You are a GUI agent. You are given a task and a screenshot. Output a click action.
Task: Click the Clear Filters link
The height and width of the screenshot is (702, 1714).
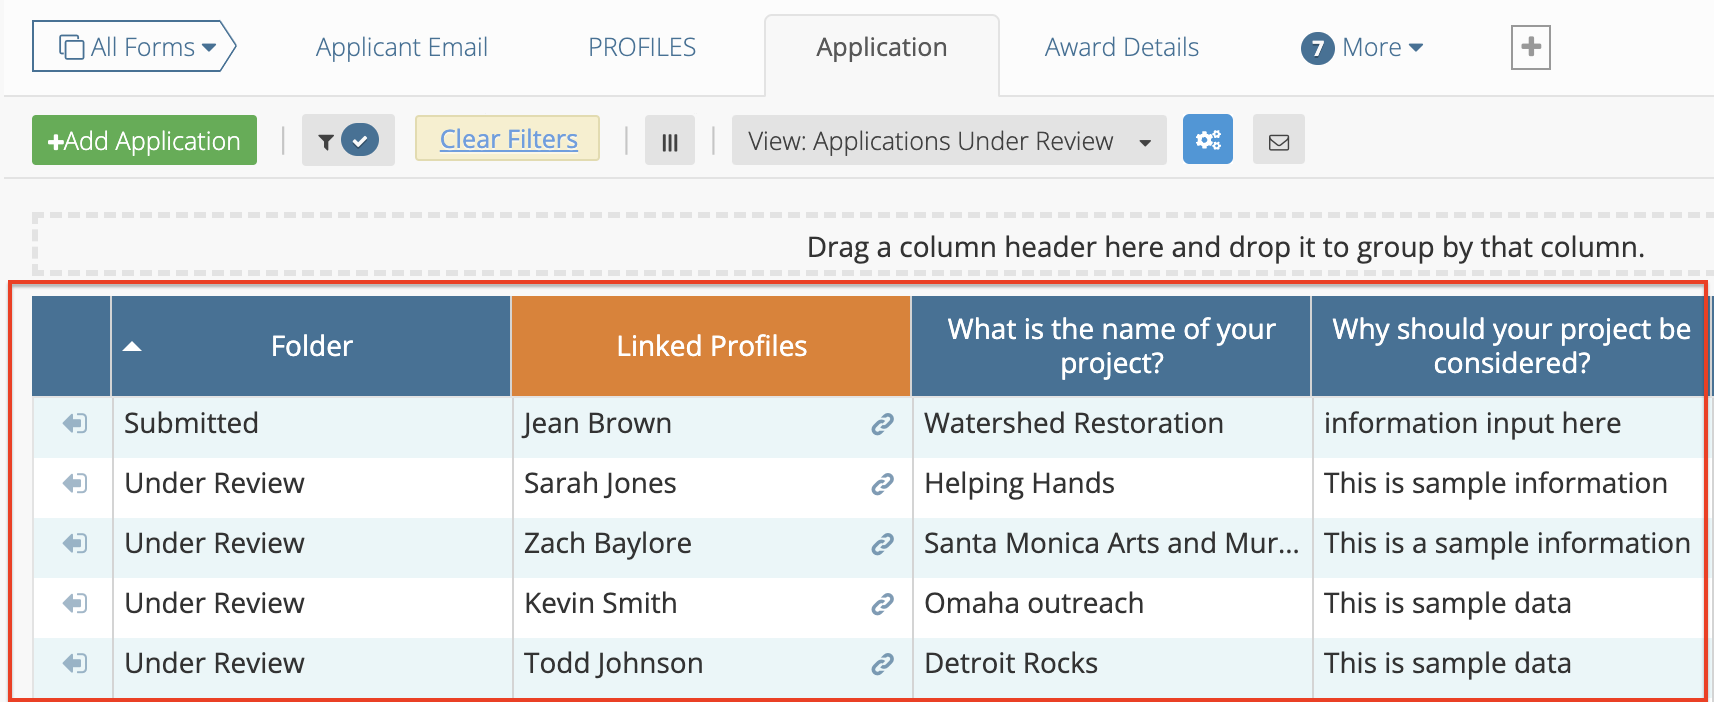pos(508,139)
